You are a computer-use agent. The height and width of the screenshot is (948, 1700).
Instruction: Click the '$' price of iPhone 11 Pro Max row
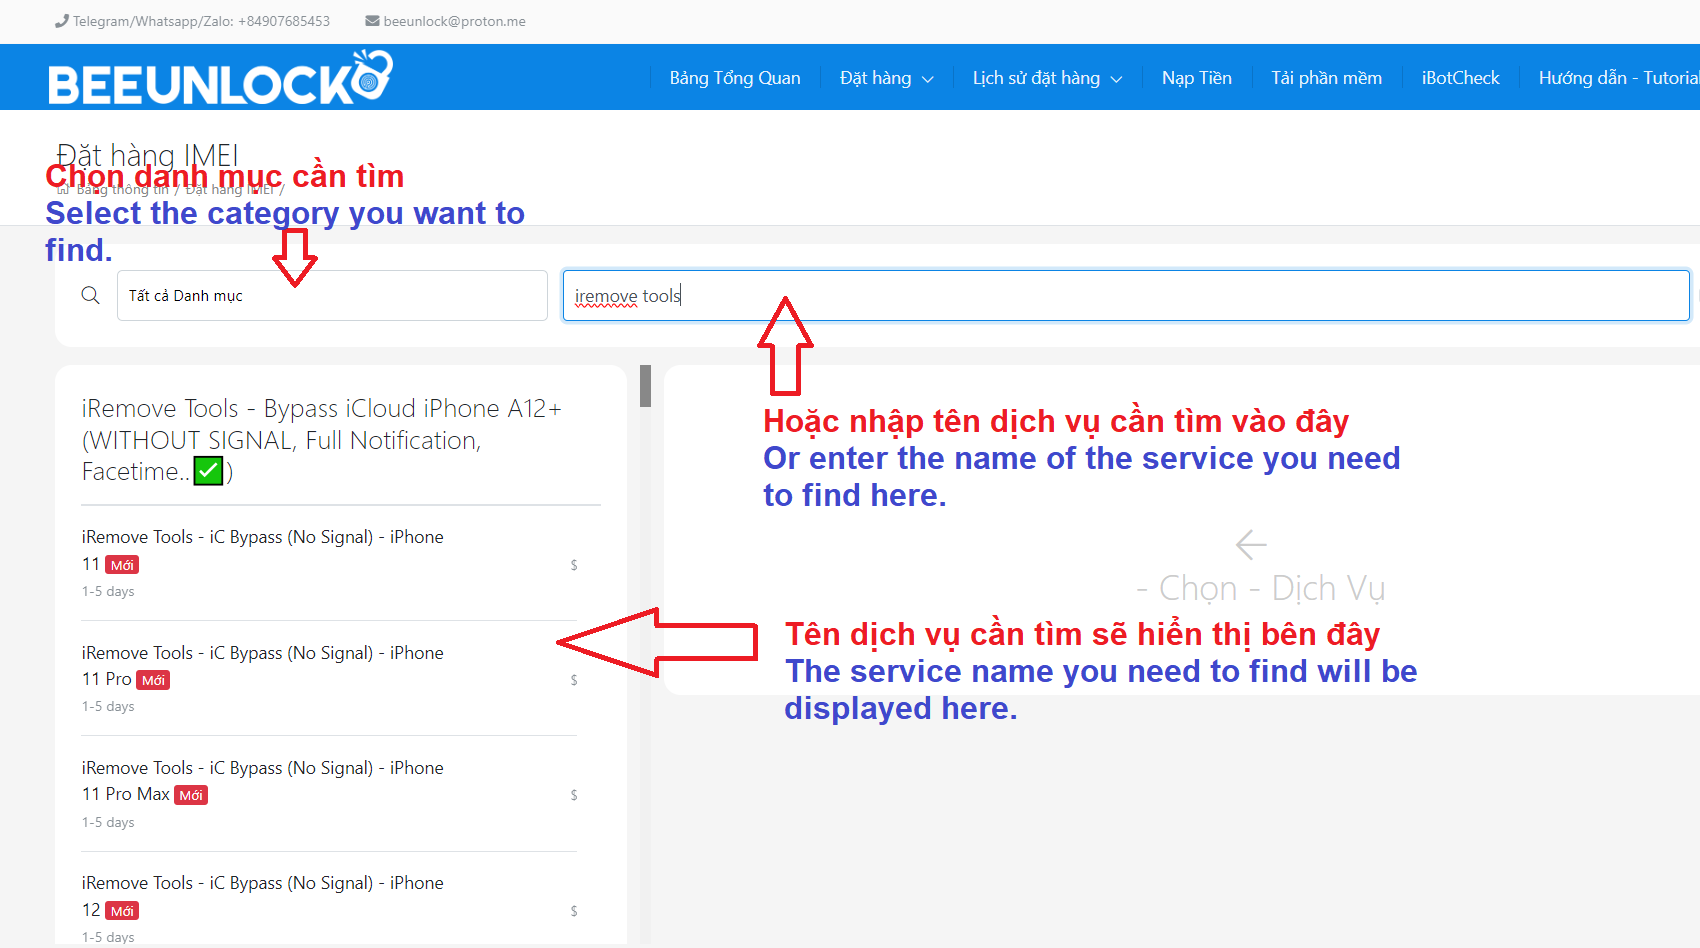tap(574, 795)
